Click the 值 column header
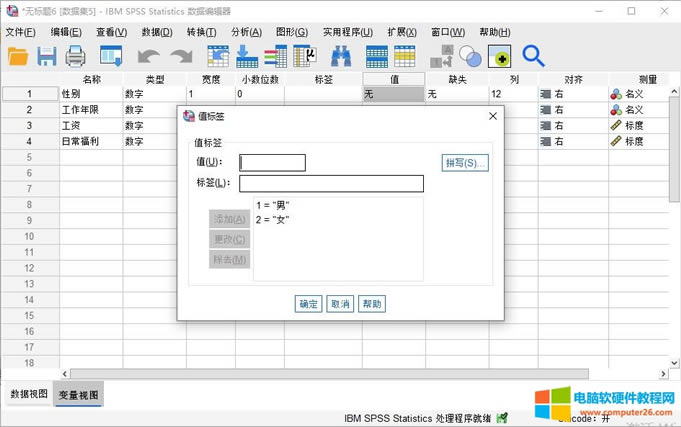 pos(394,79)
